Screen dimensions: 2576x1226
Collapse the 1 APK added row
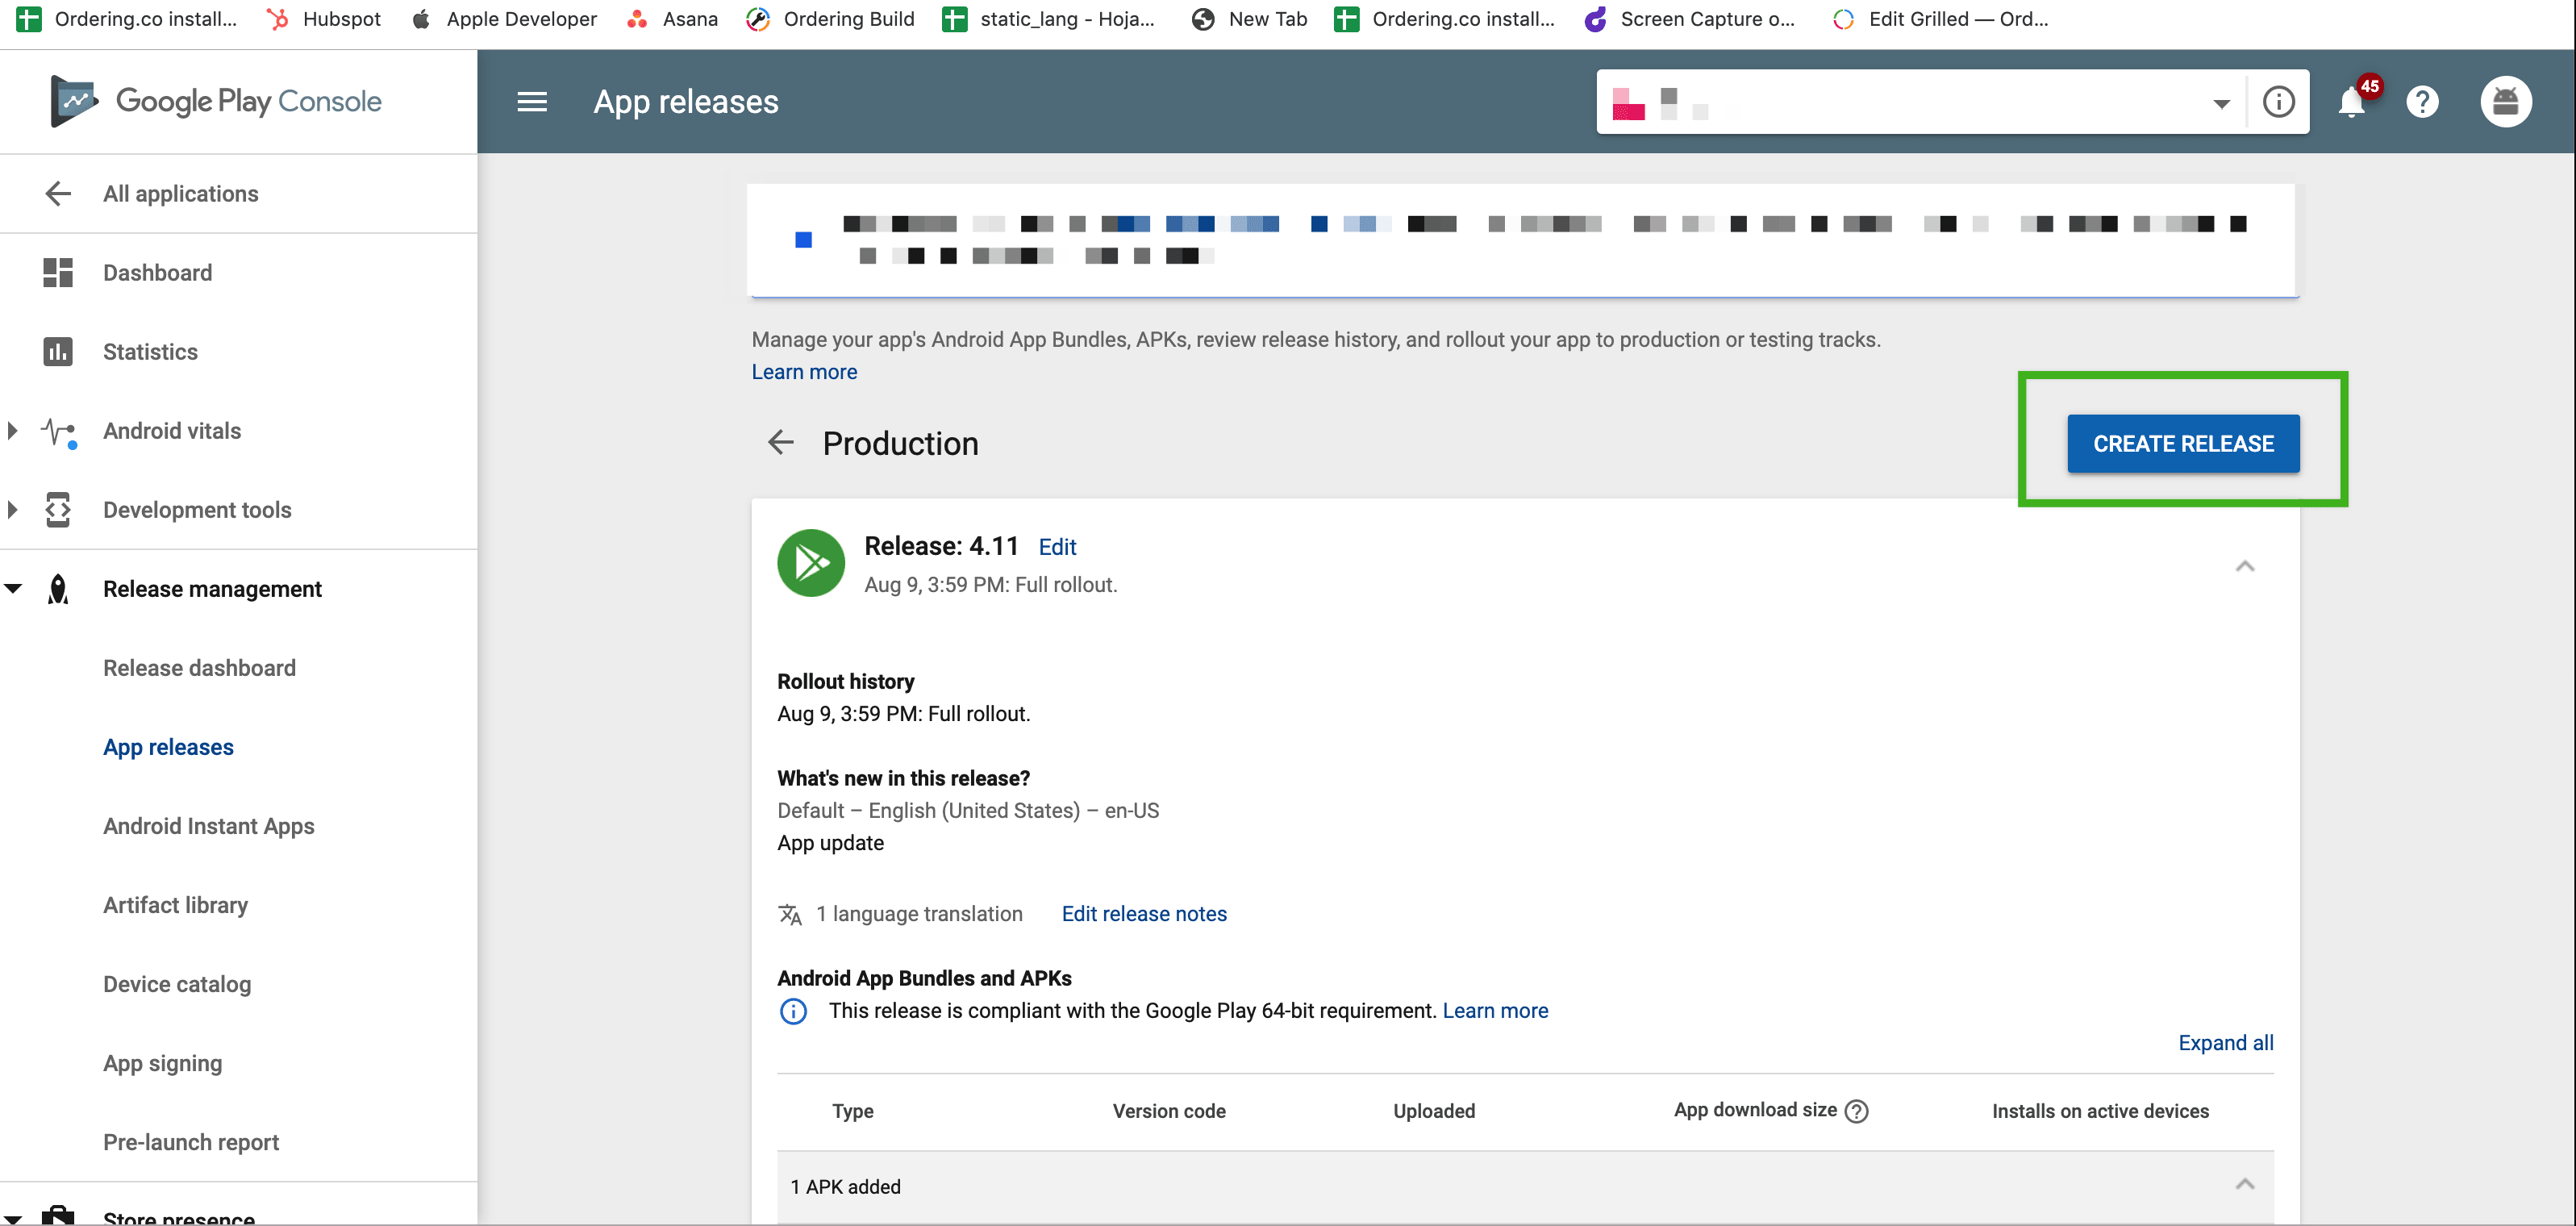click(x=2244, y=1185)
